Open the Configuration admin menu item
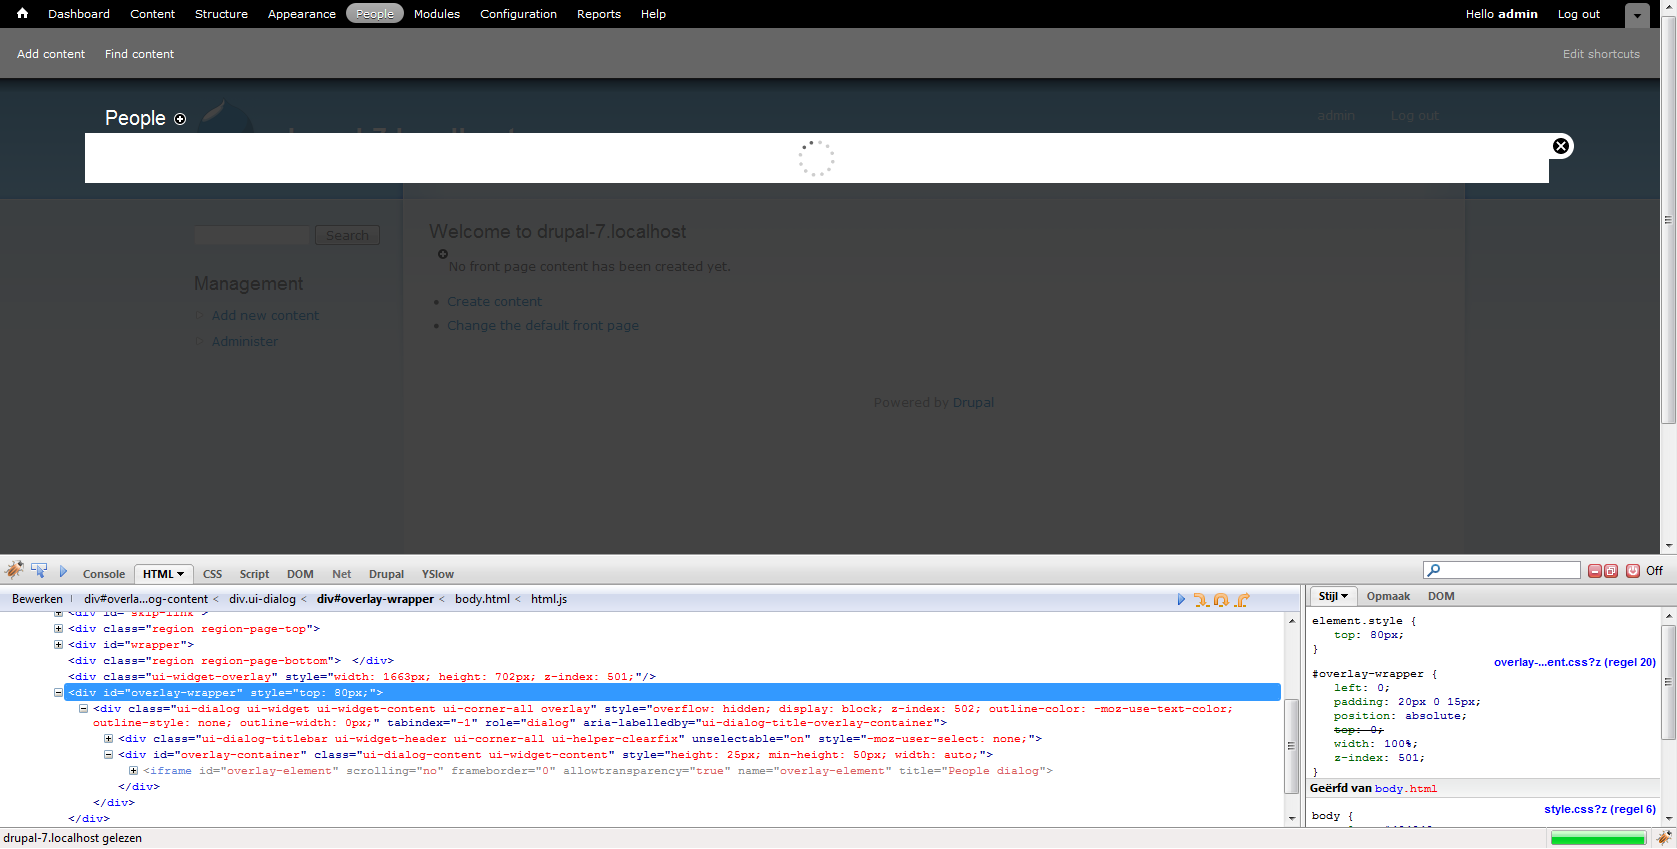This screenshot has height=849, width=1677. coord(518,14)
